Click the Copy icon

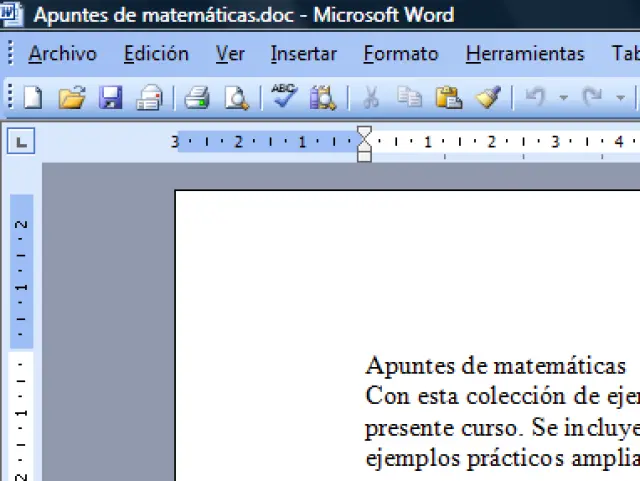coord(408,98)
